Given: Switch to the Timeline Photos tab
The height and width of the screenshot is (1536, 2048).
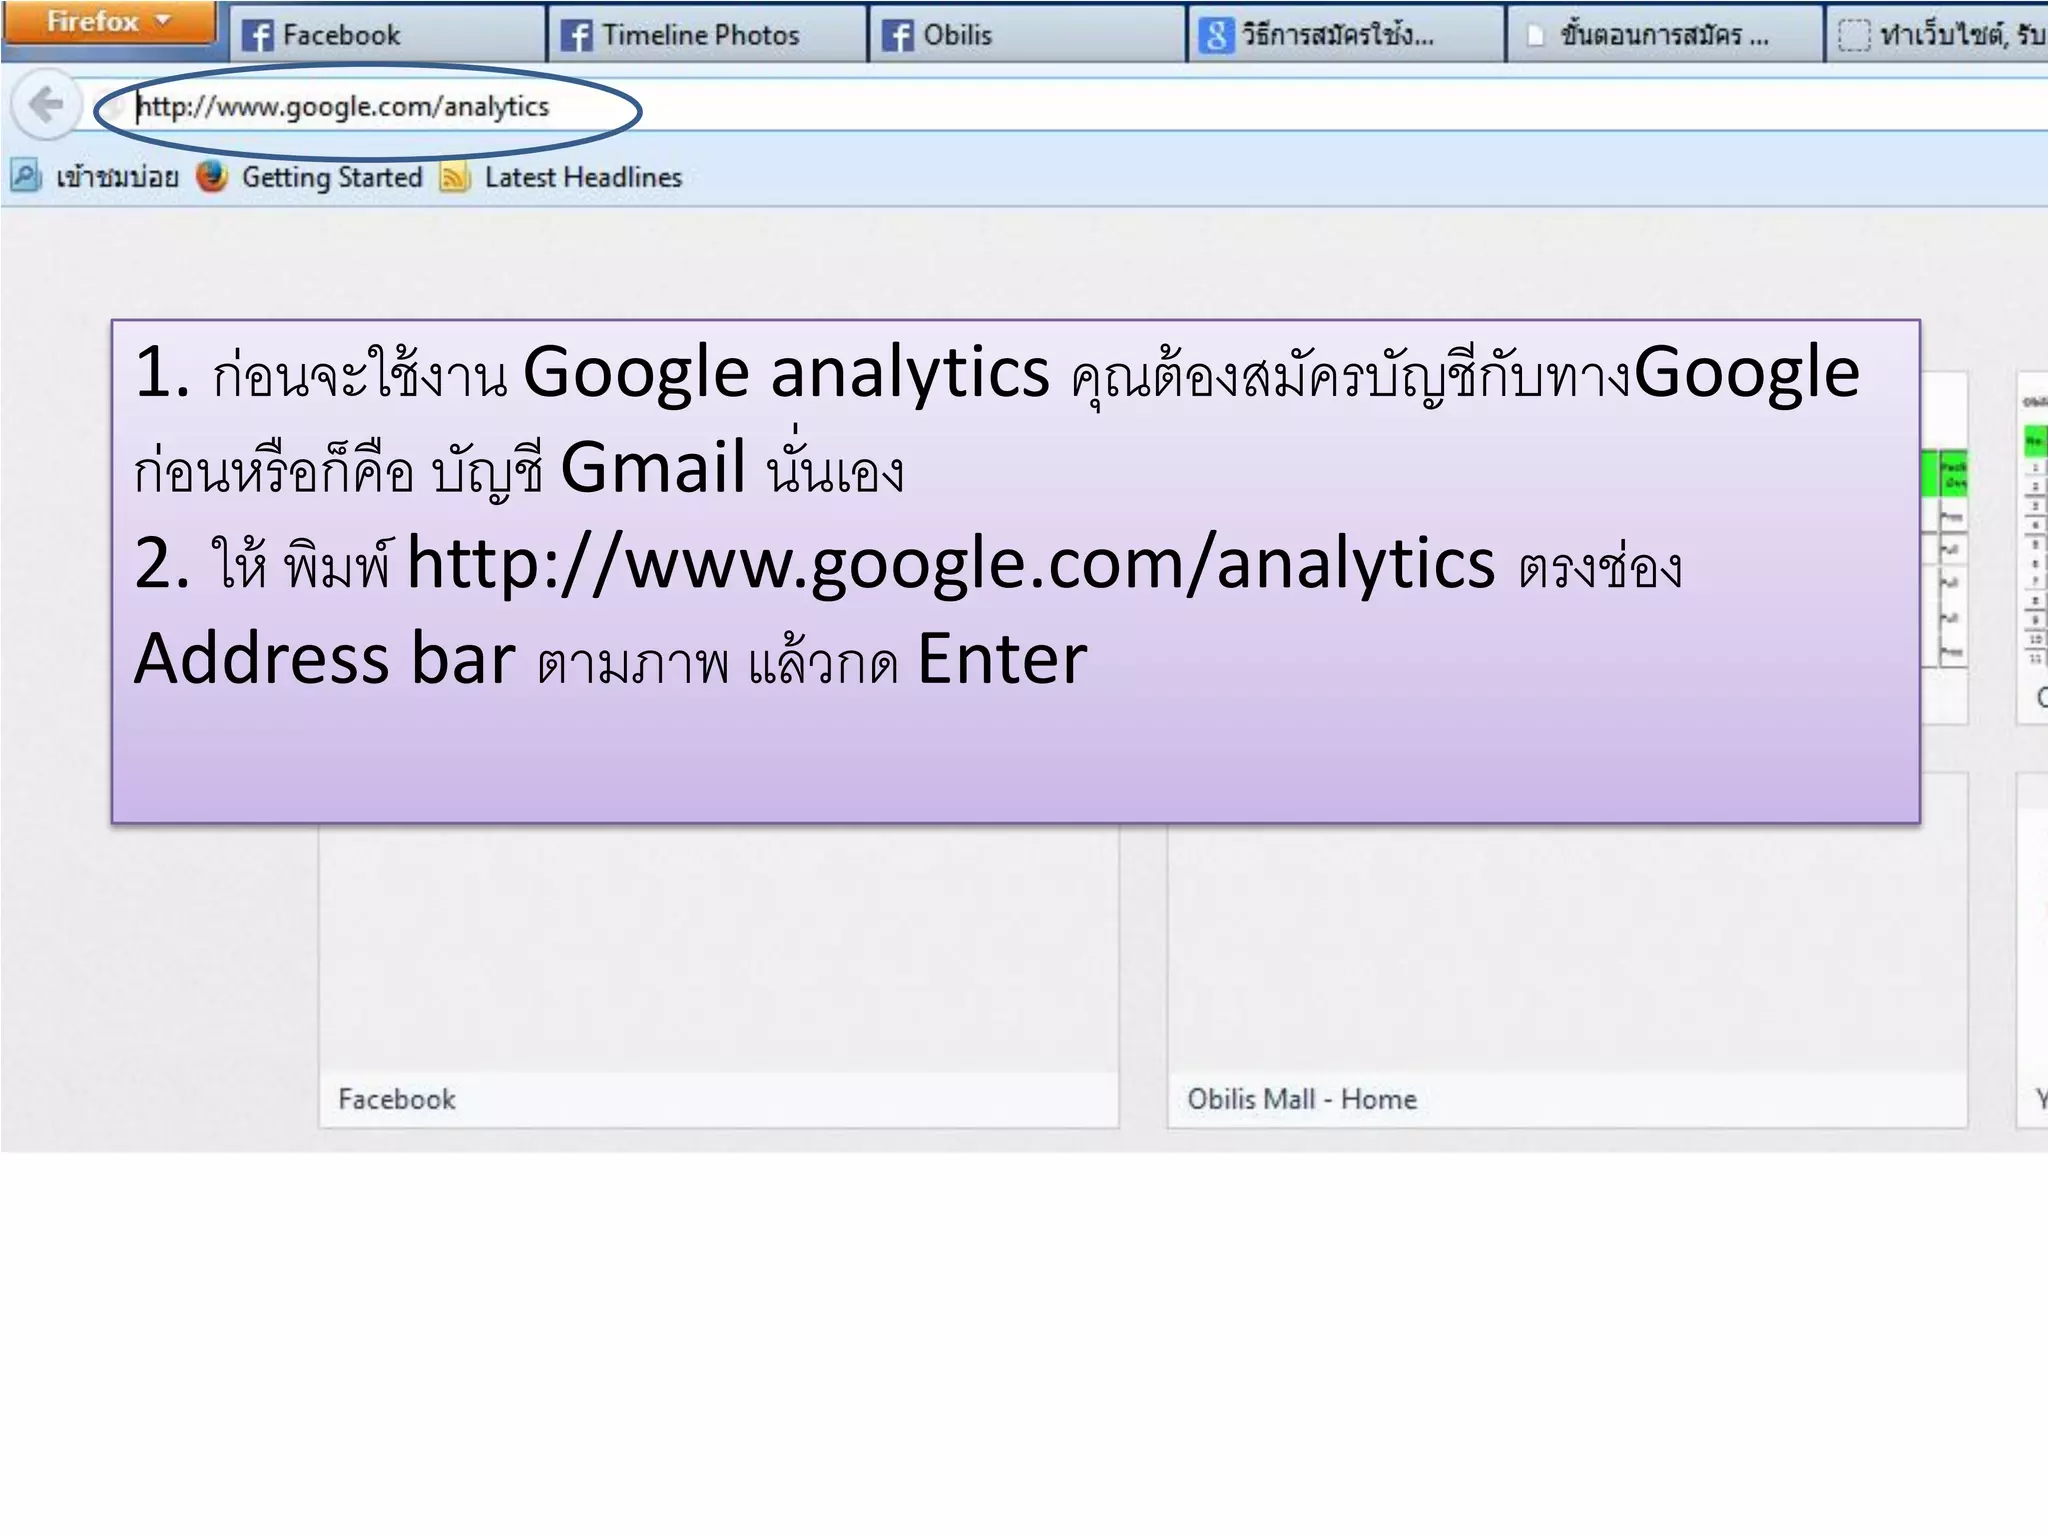Looking at the screenshot, I should click(x=700, y=35).
